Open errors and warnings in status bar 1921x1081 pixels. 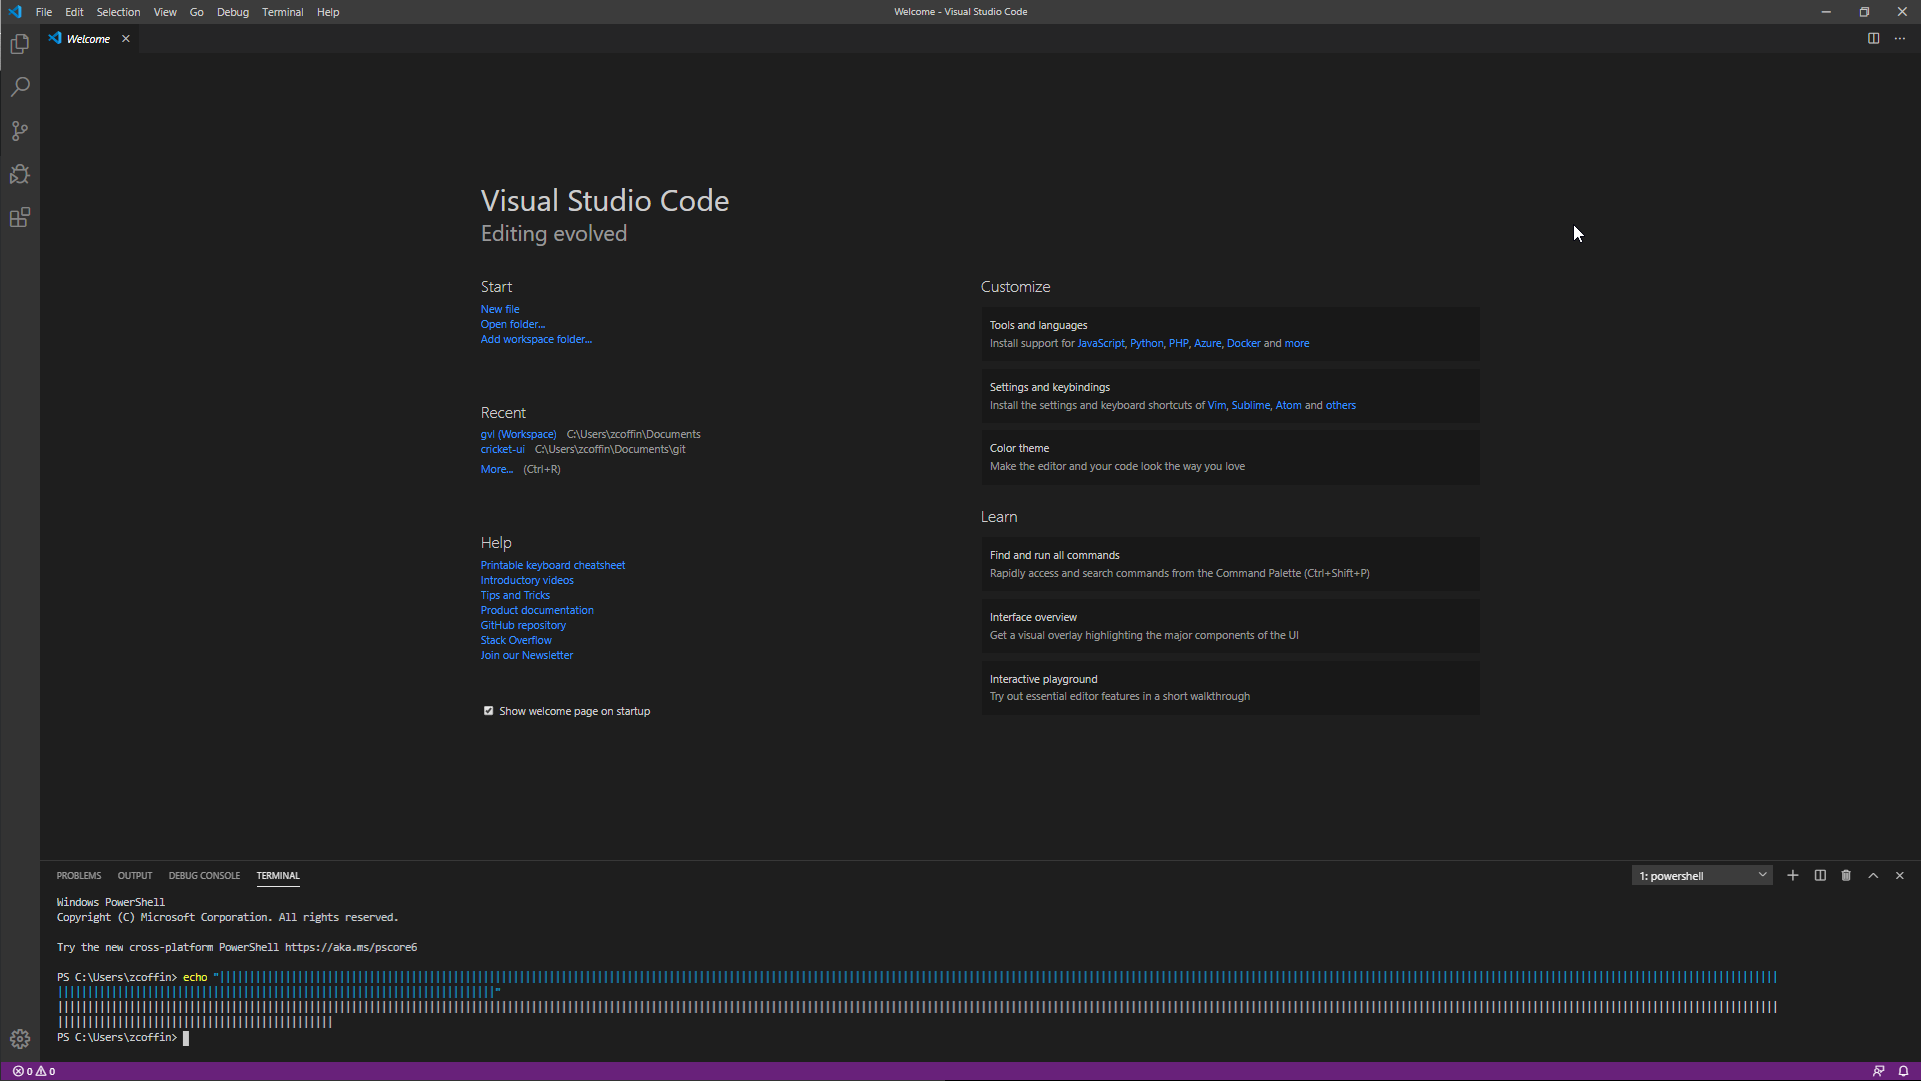34,1071
